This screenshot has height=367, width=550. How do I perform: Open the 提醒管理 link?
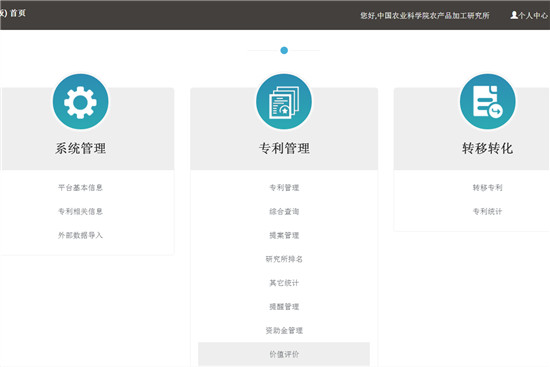coord(284,307)
